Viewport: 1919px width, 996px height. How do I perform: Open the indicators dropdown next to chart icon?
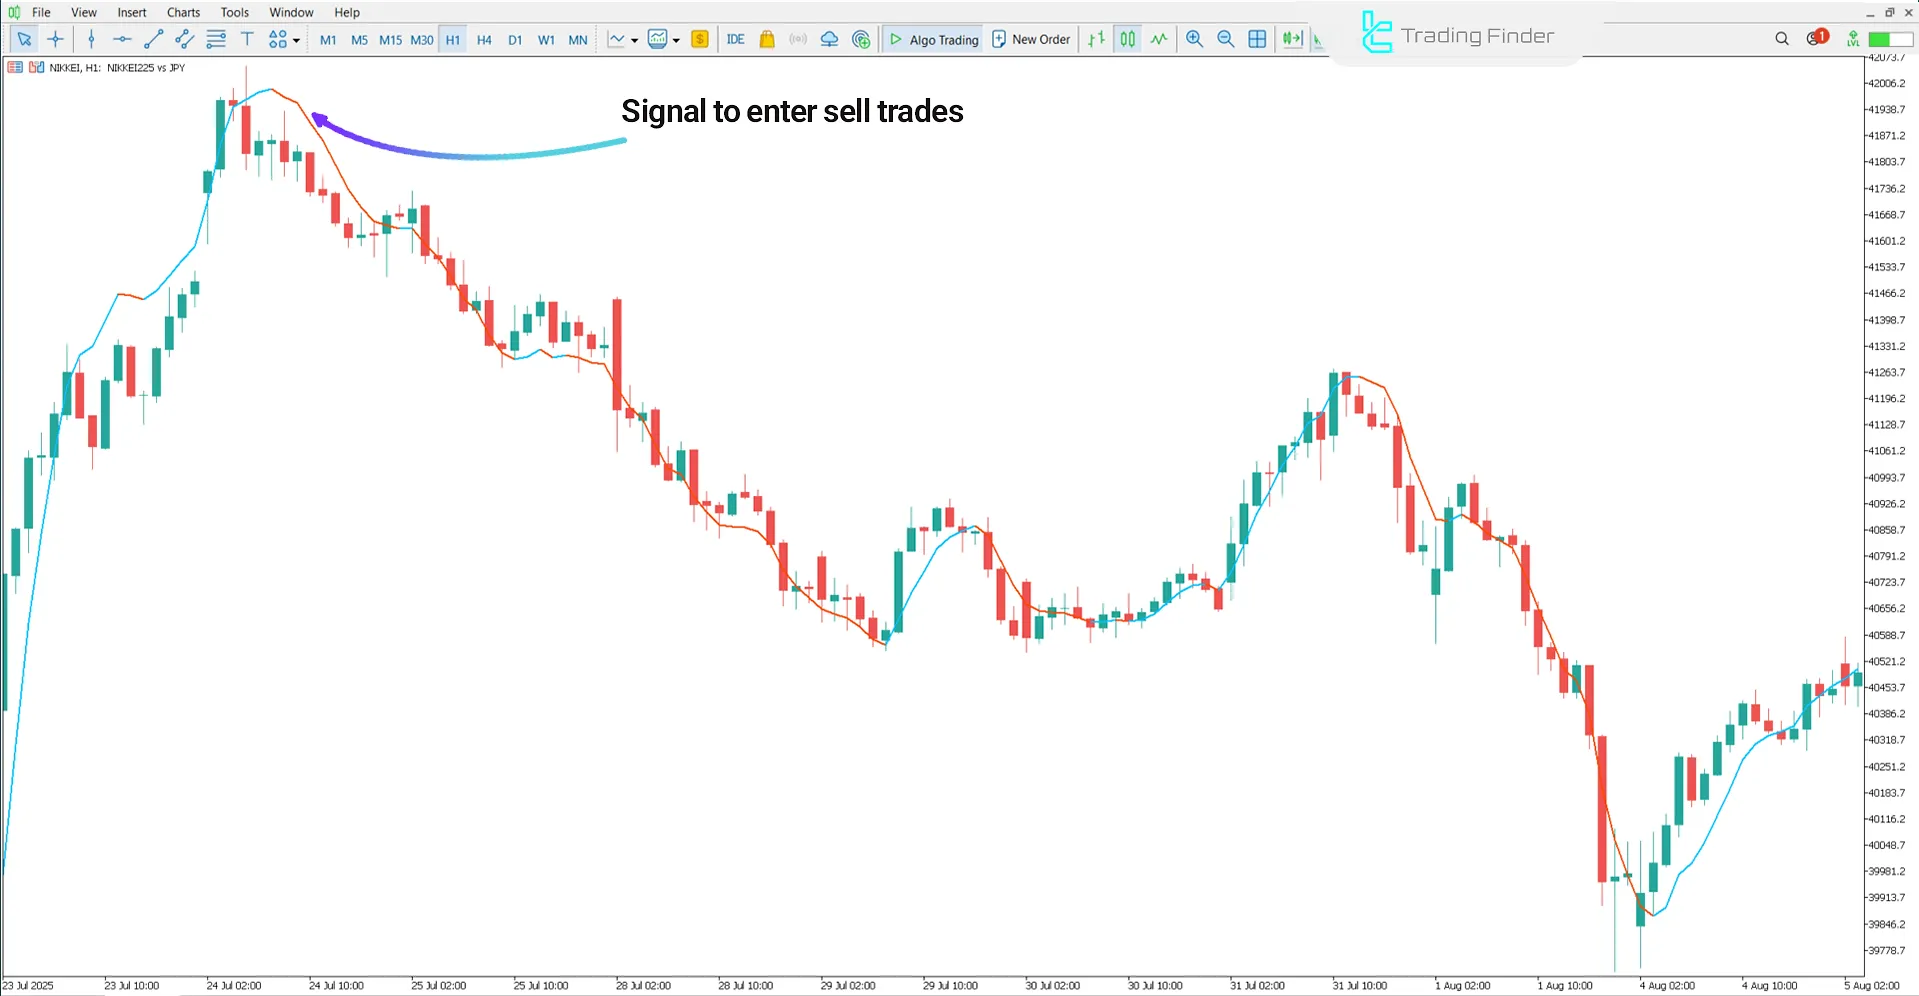[676, 39]
